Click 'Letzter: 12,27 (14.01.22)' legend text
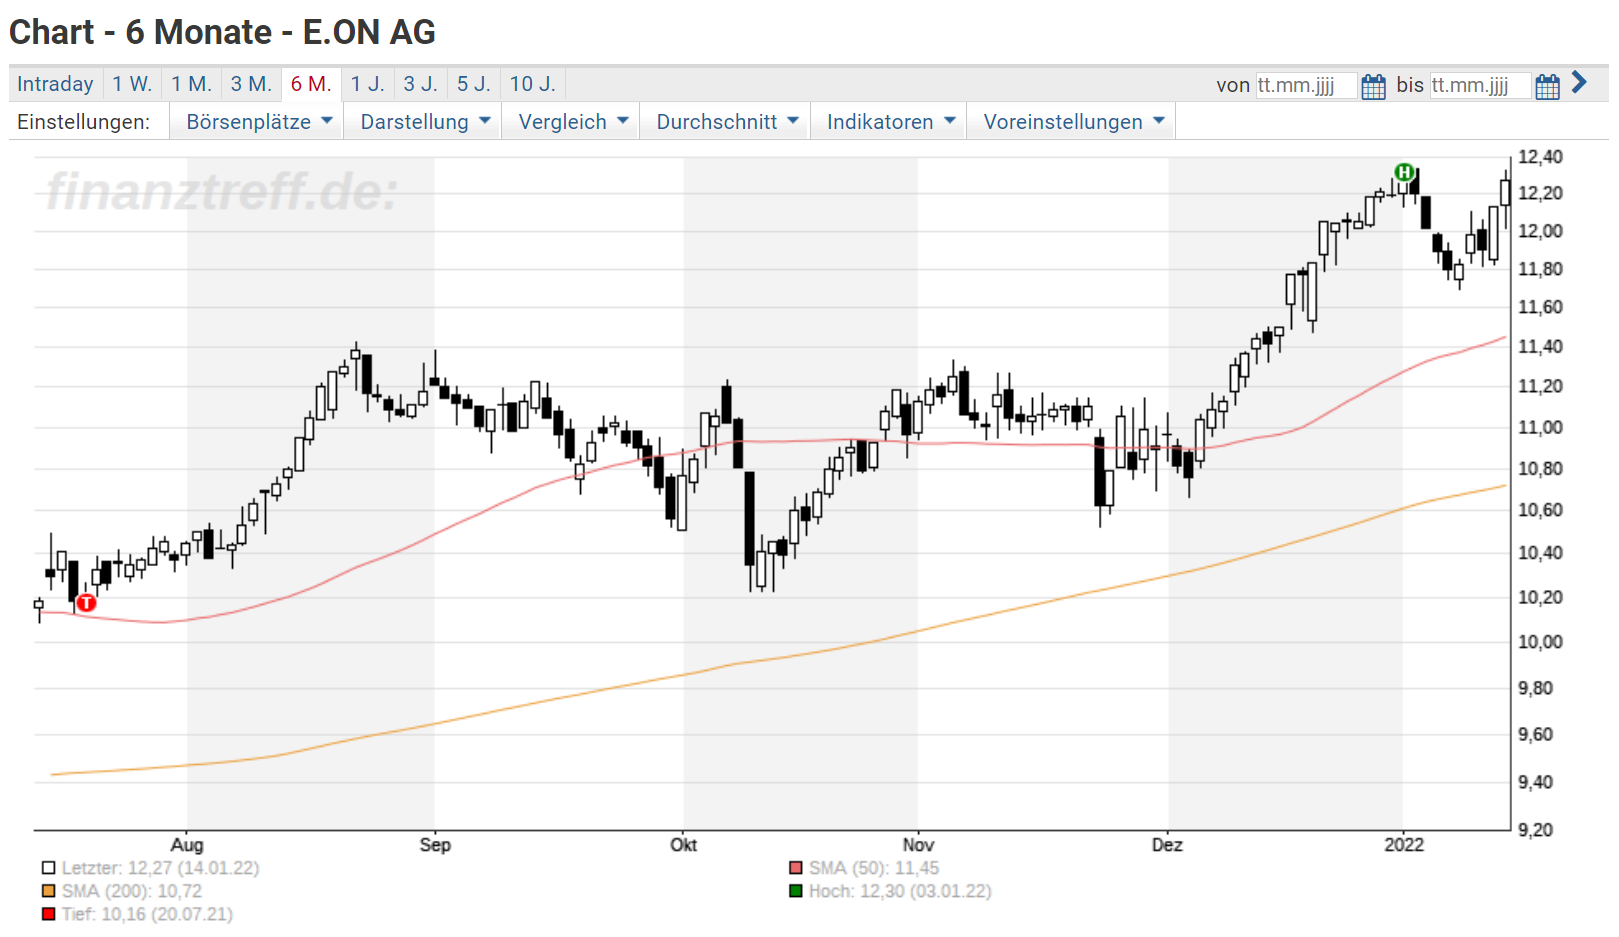1619x937 pixels. tap(160, 868)
